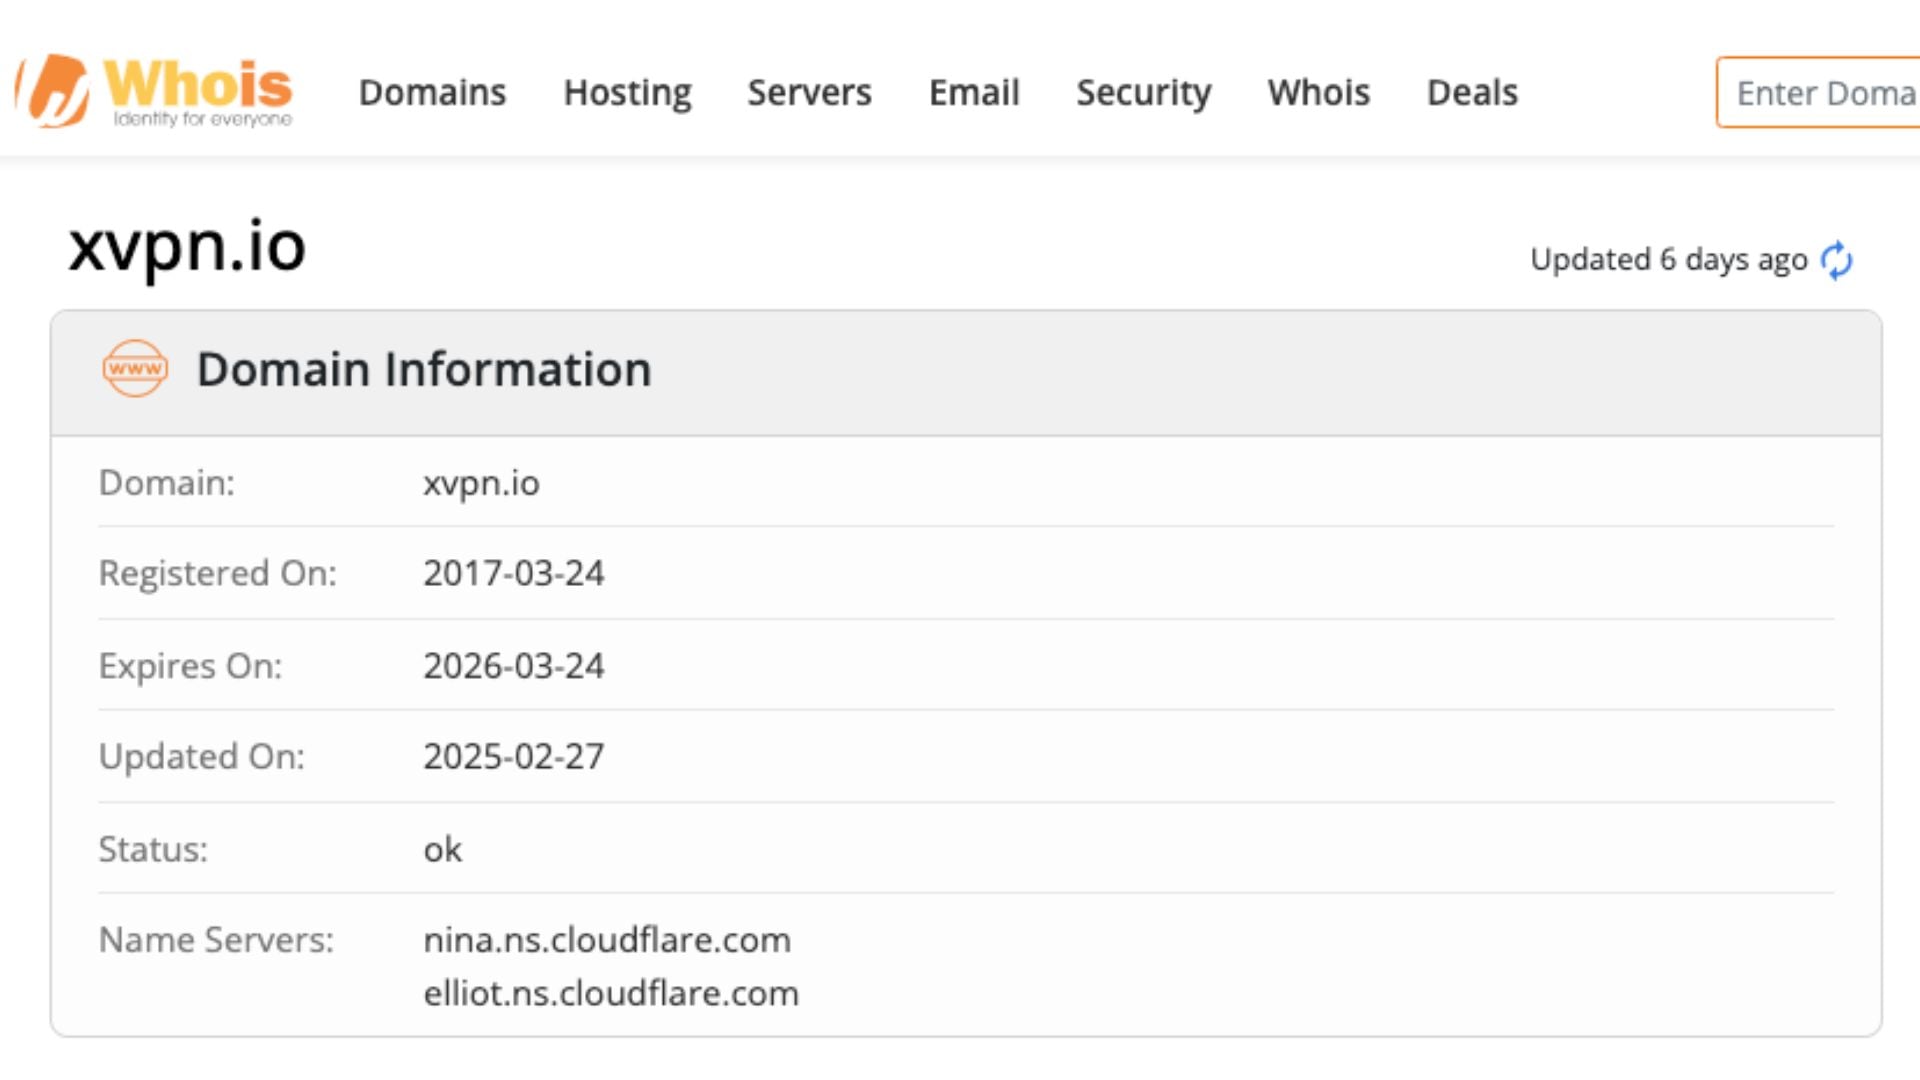Viewport: 1920px width, 1080px height.
Task: Open the Whois navigation tab
Action: point(1318,92)
